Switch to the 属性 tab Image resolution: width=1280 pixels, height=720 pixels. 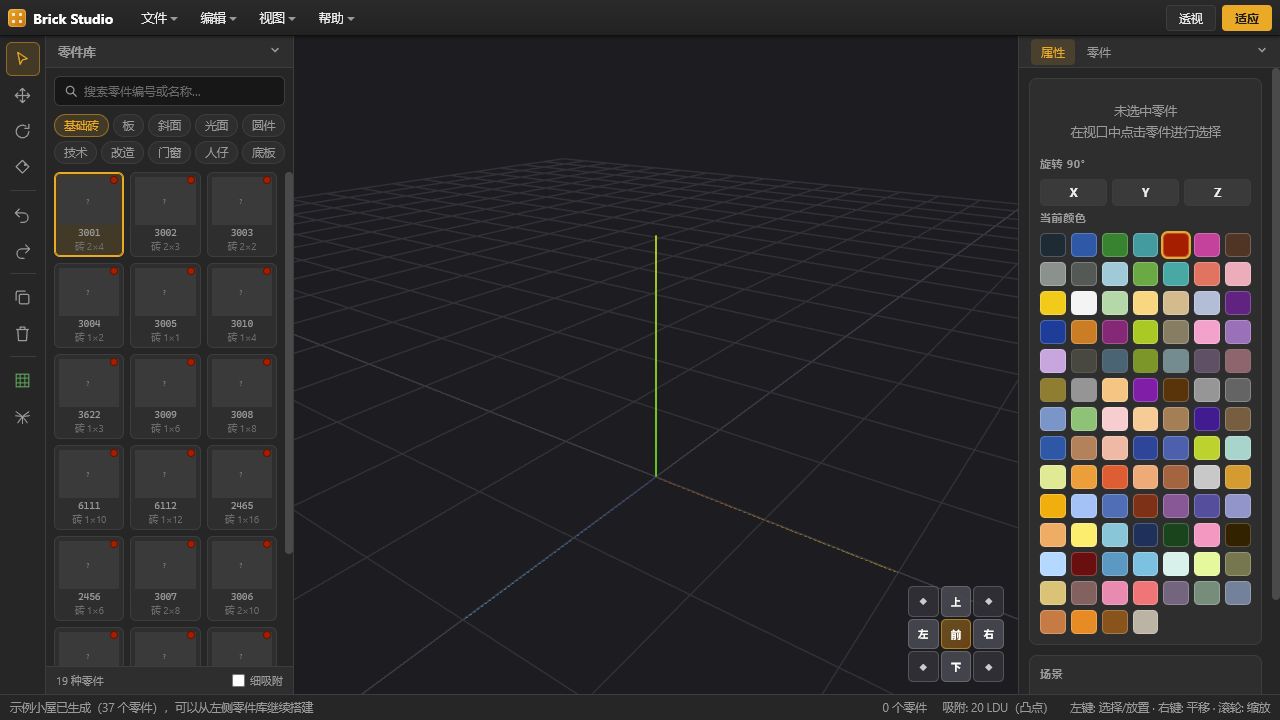tap(1053, 52)
